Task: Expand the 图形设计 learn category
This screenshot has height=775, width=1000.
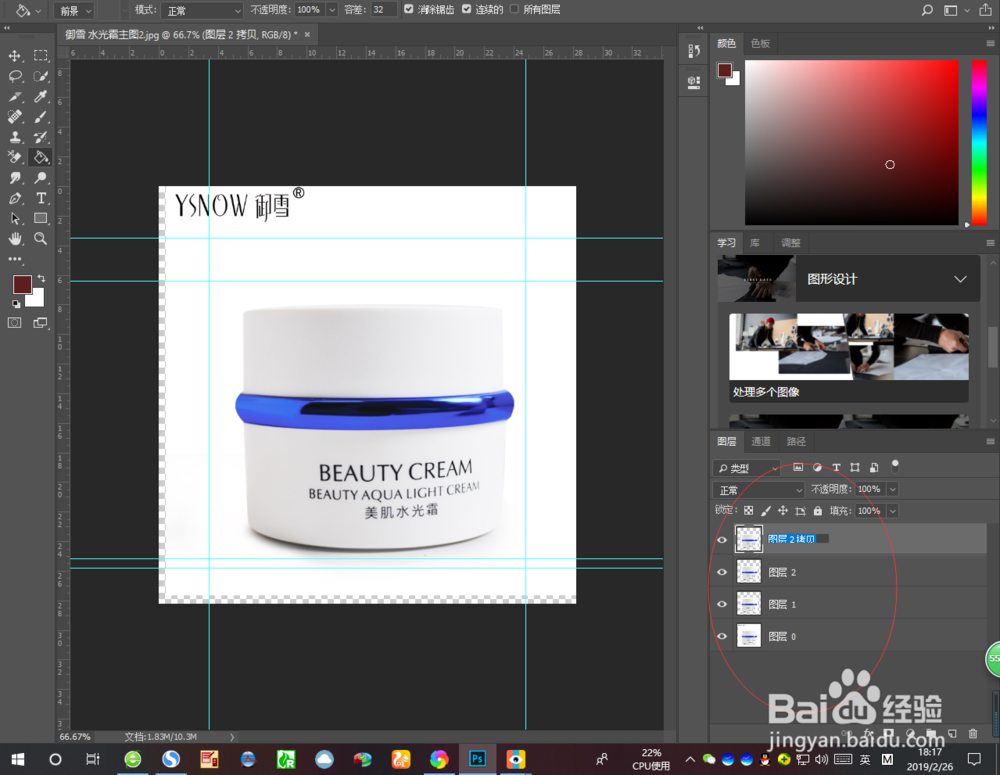Action: (960, 279)
